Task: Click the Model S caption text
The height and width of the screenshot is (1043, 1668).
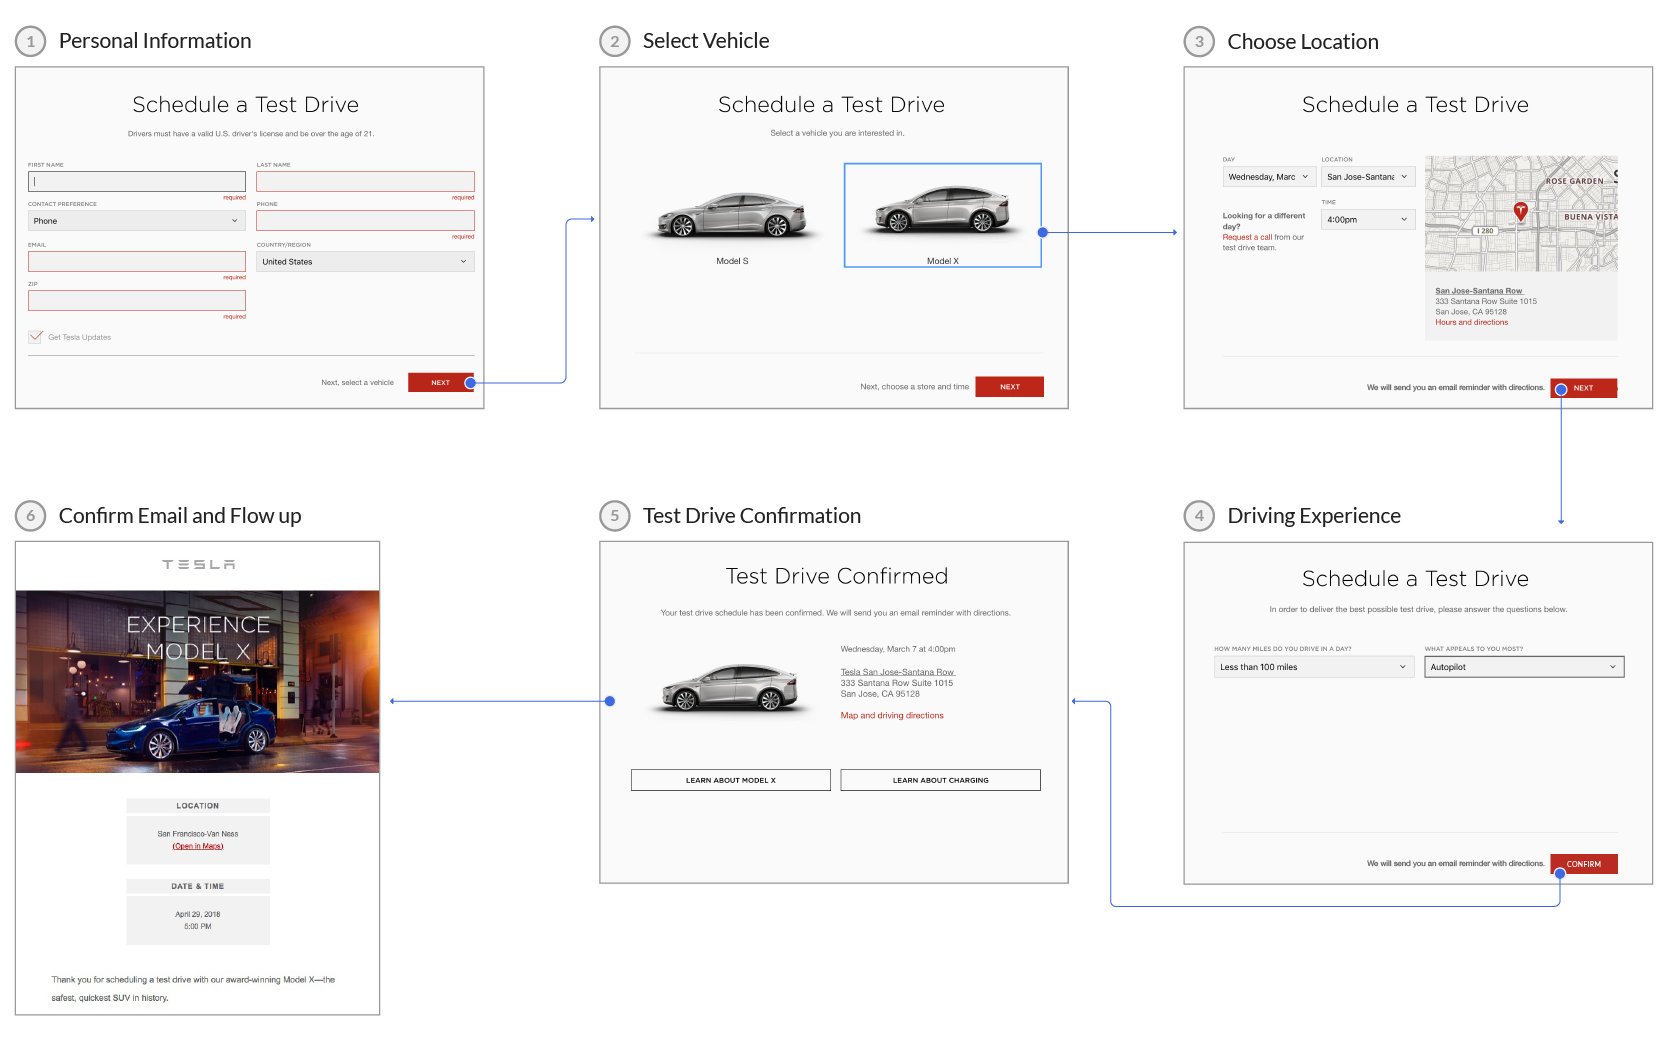Action: (x=732, y=261)
